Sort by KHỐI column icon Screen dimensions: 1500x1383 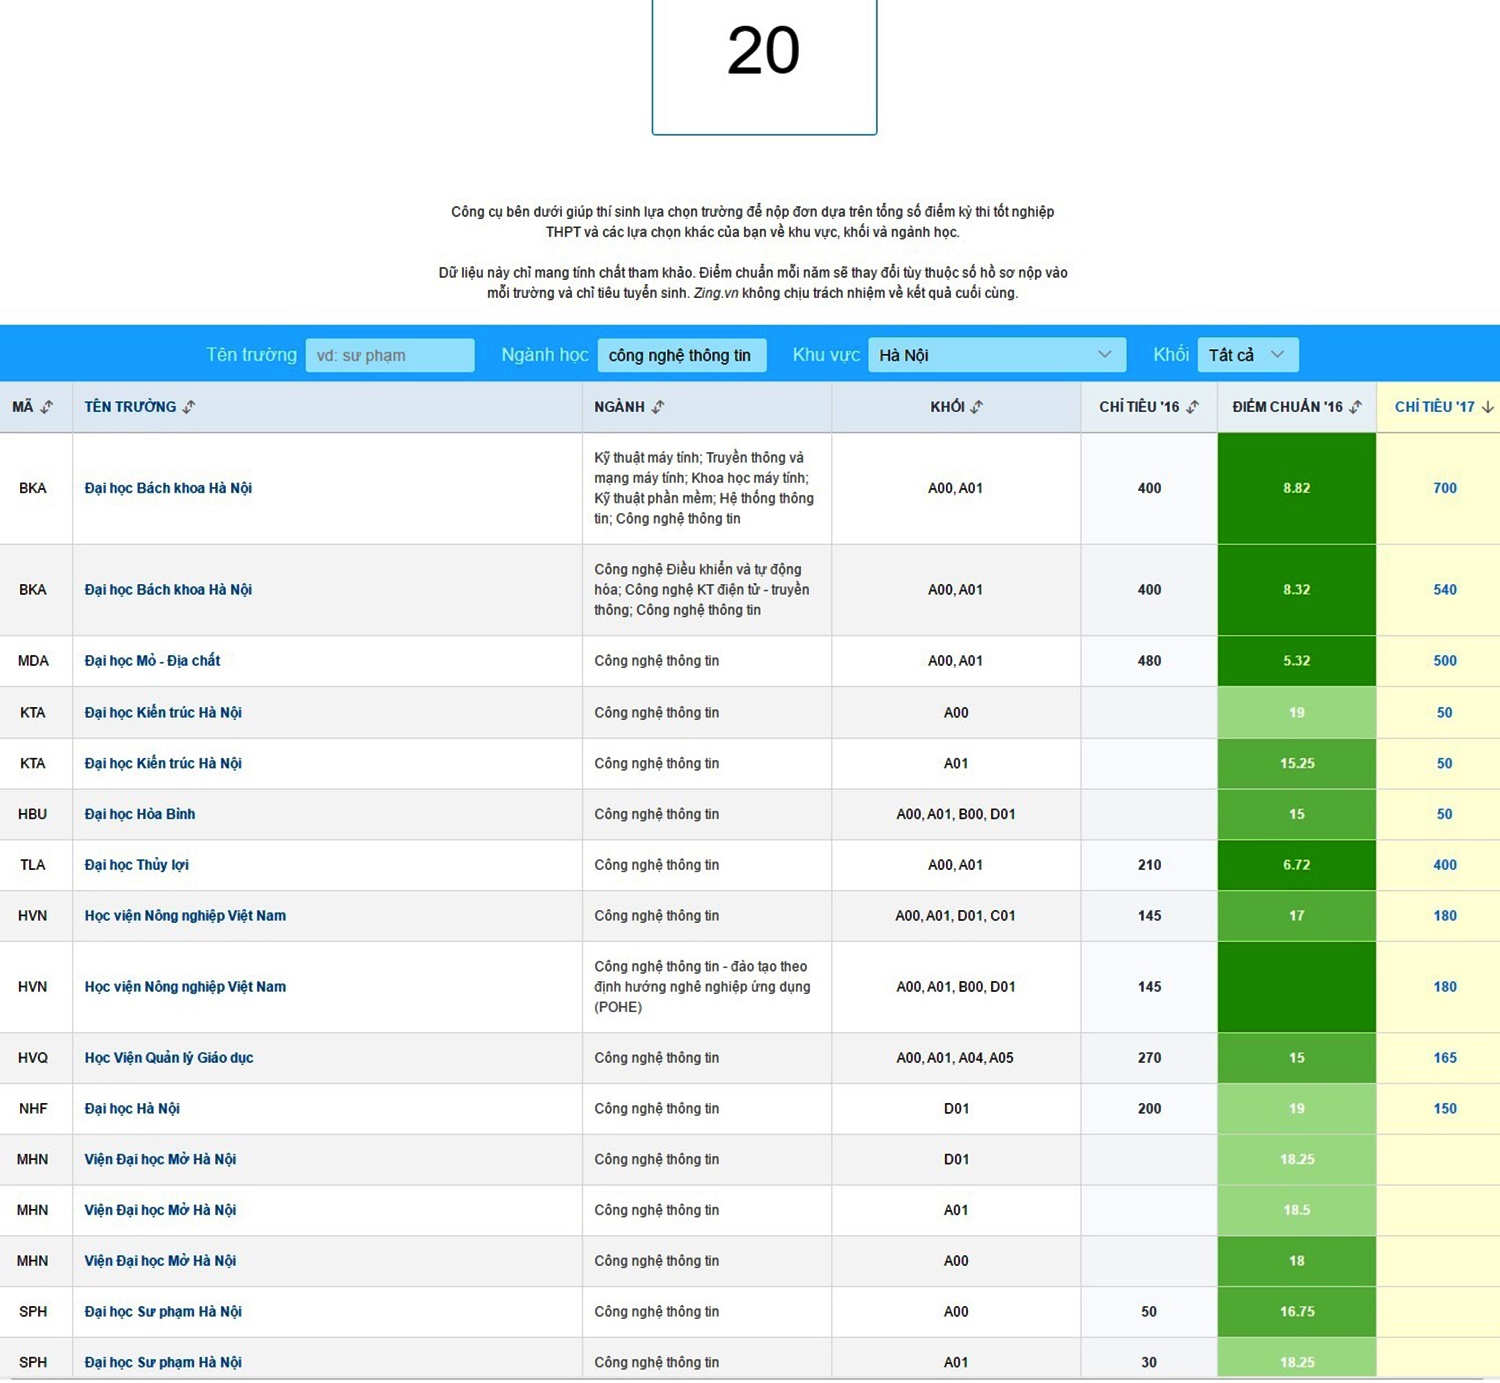pos(977,407)
